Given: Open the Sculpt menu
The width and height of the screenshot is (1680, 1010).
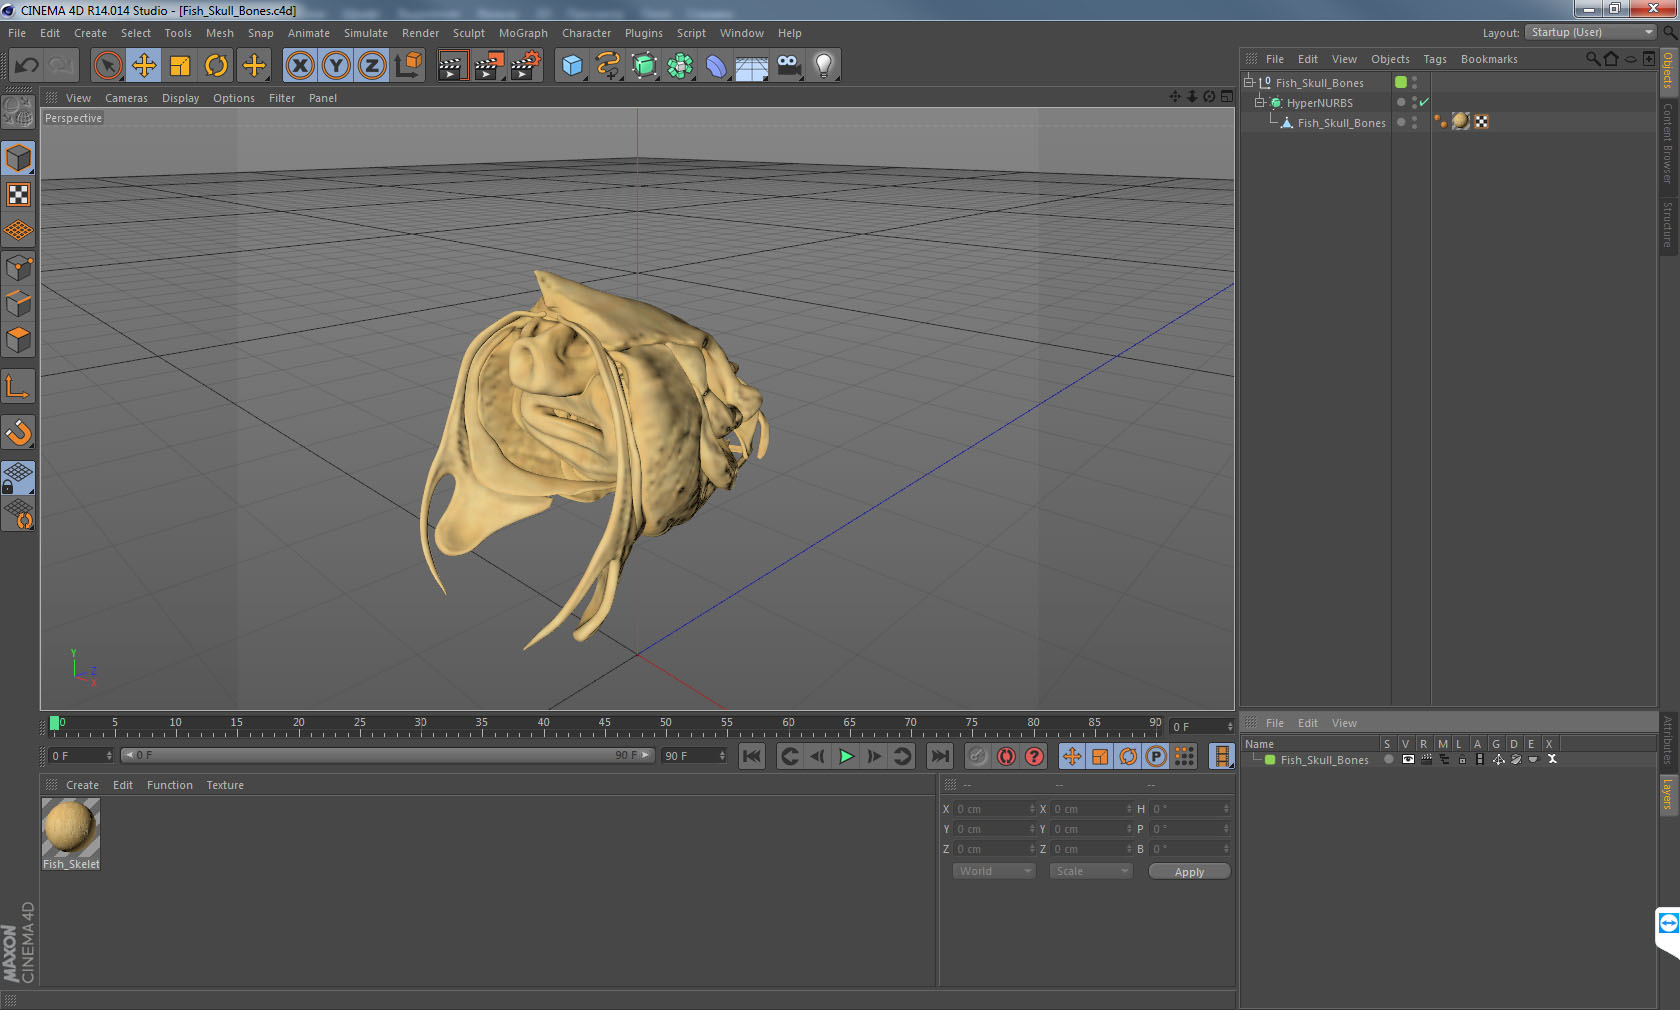Looking at the screenshot, I should click(468, 33).
